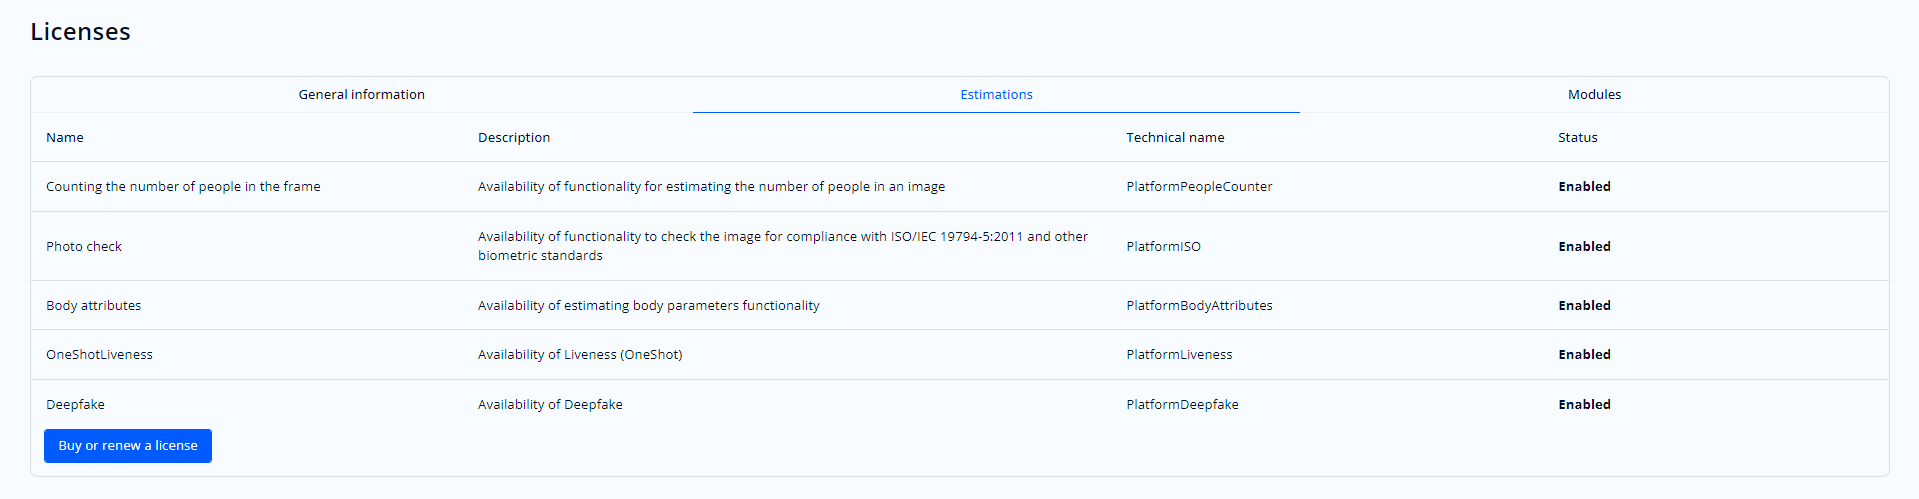Click the Enabled status for Photo check

(x=1584, y=247)
